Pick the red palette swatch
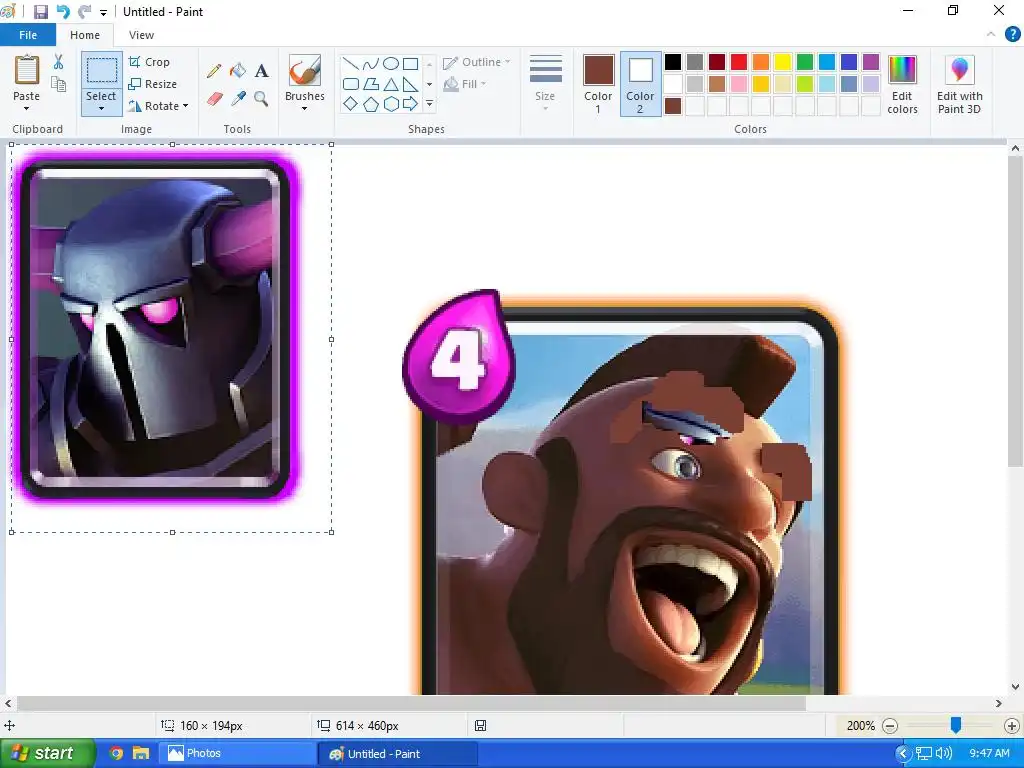This screenshot has height=768, width=1024. pos(739,62)
